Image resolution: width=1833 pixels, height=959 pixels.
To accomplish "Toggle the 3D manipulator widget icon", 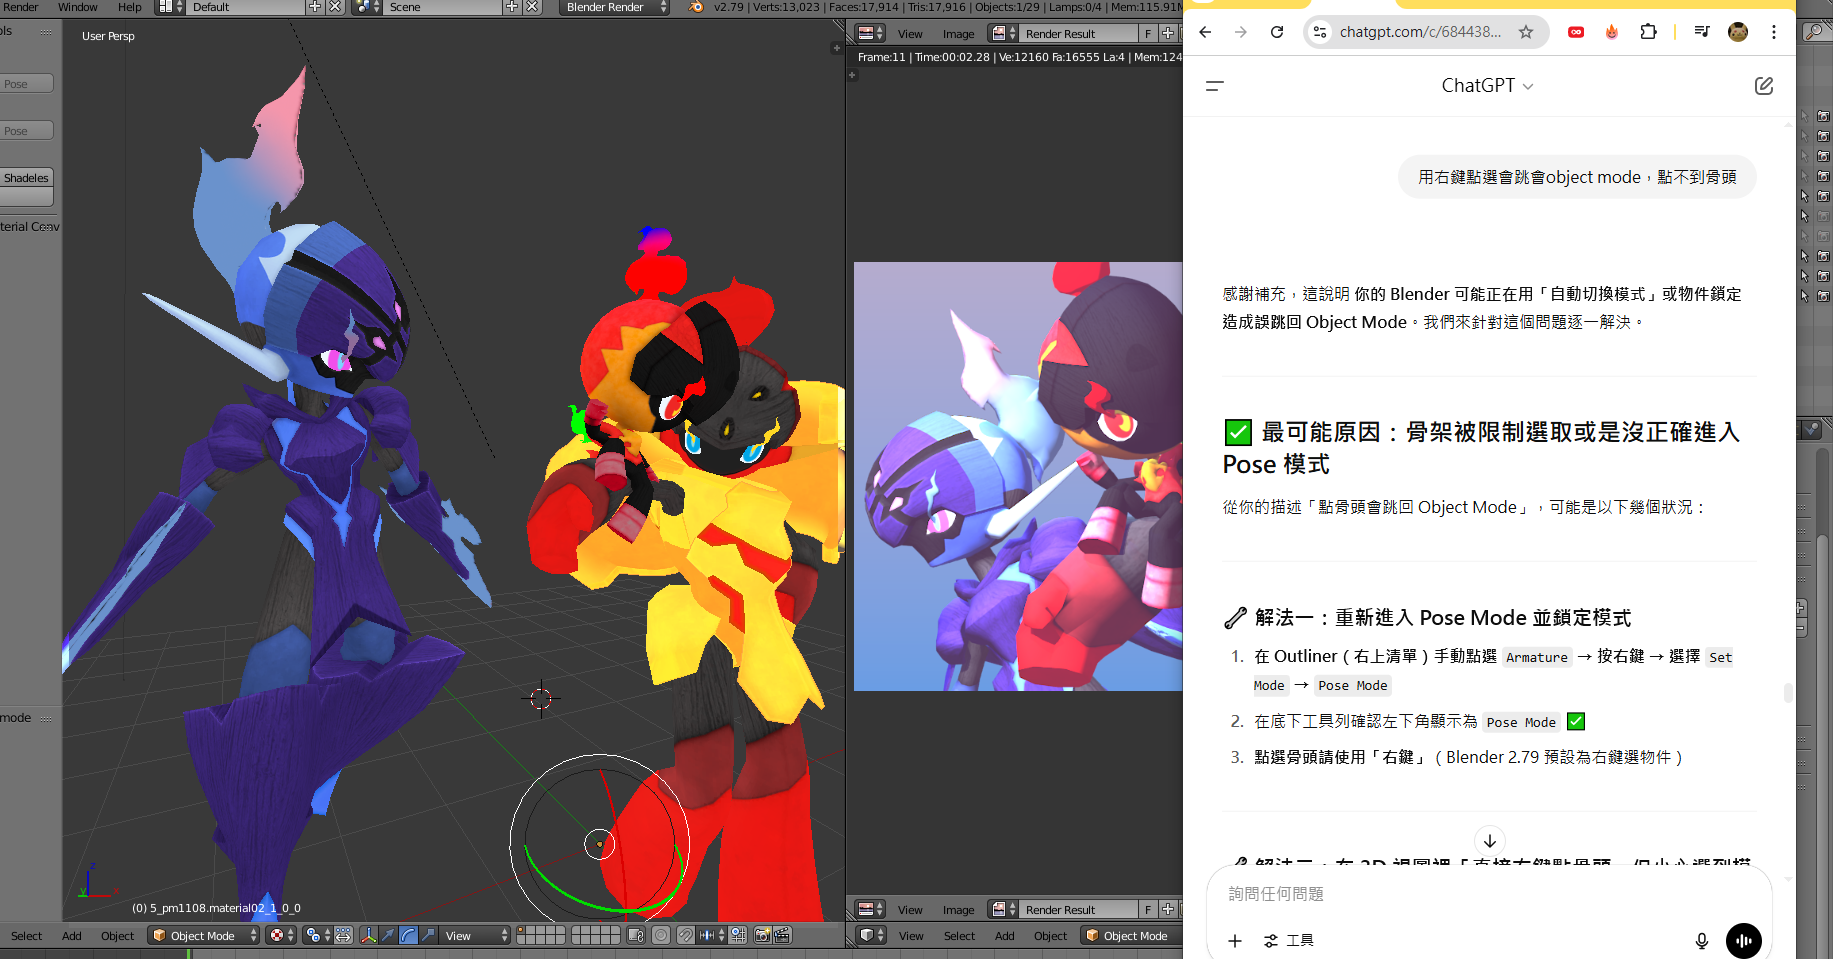I will 368,935.
